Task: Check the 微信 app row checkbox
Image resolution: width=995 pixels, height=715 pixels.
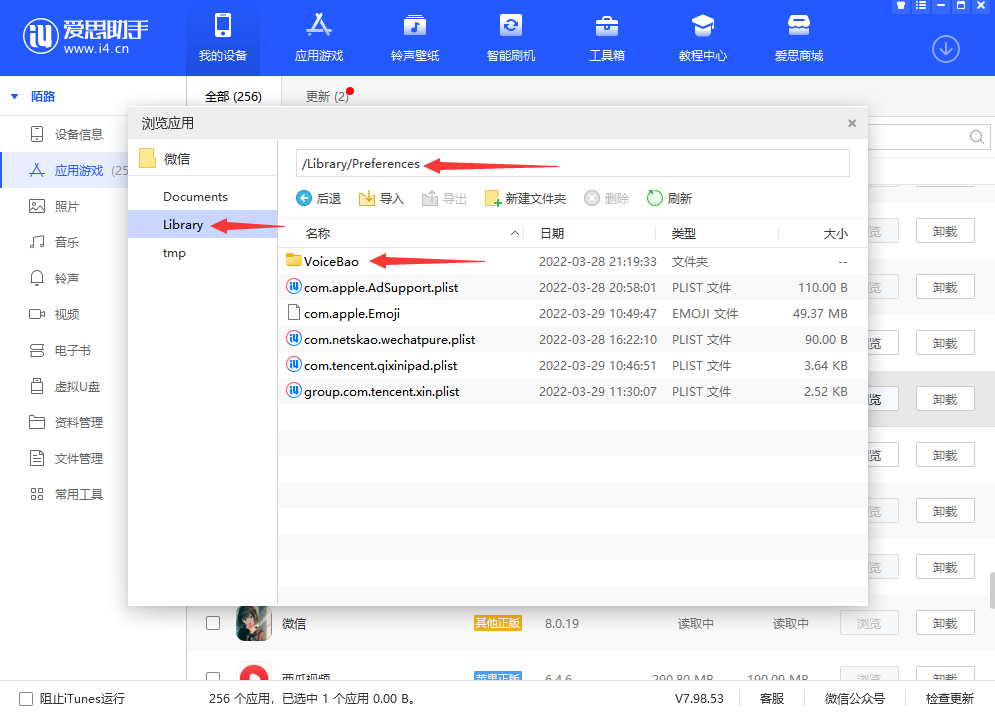Action: (213, 623)
